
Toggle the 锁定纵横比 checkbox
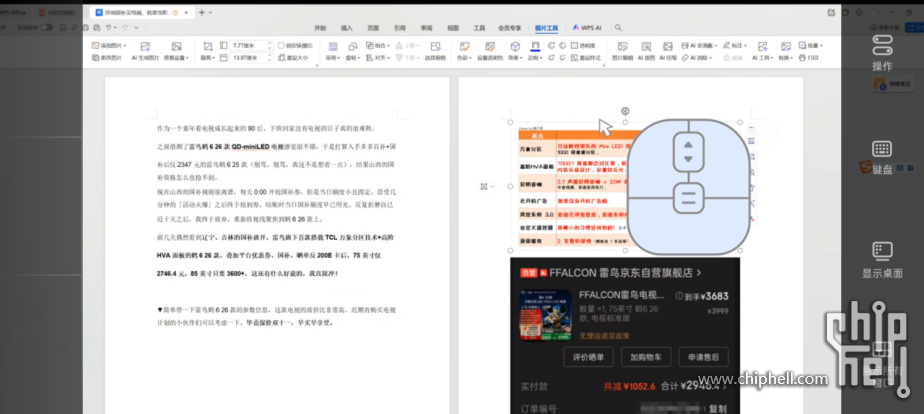click(280, 46)
